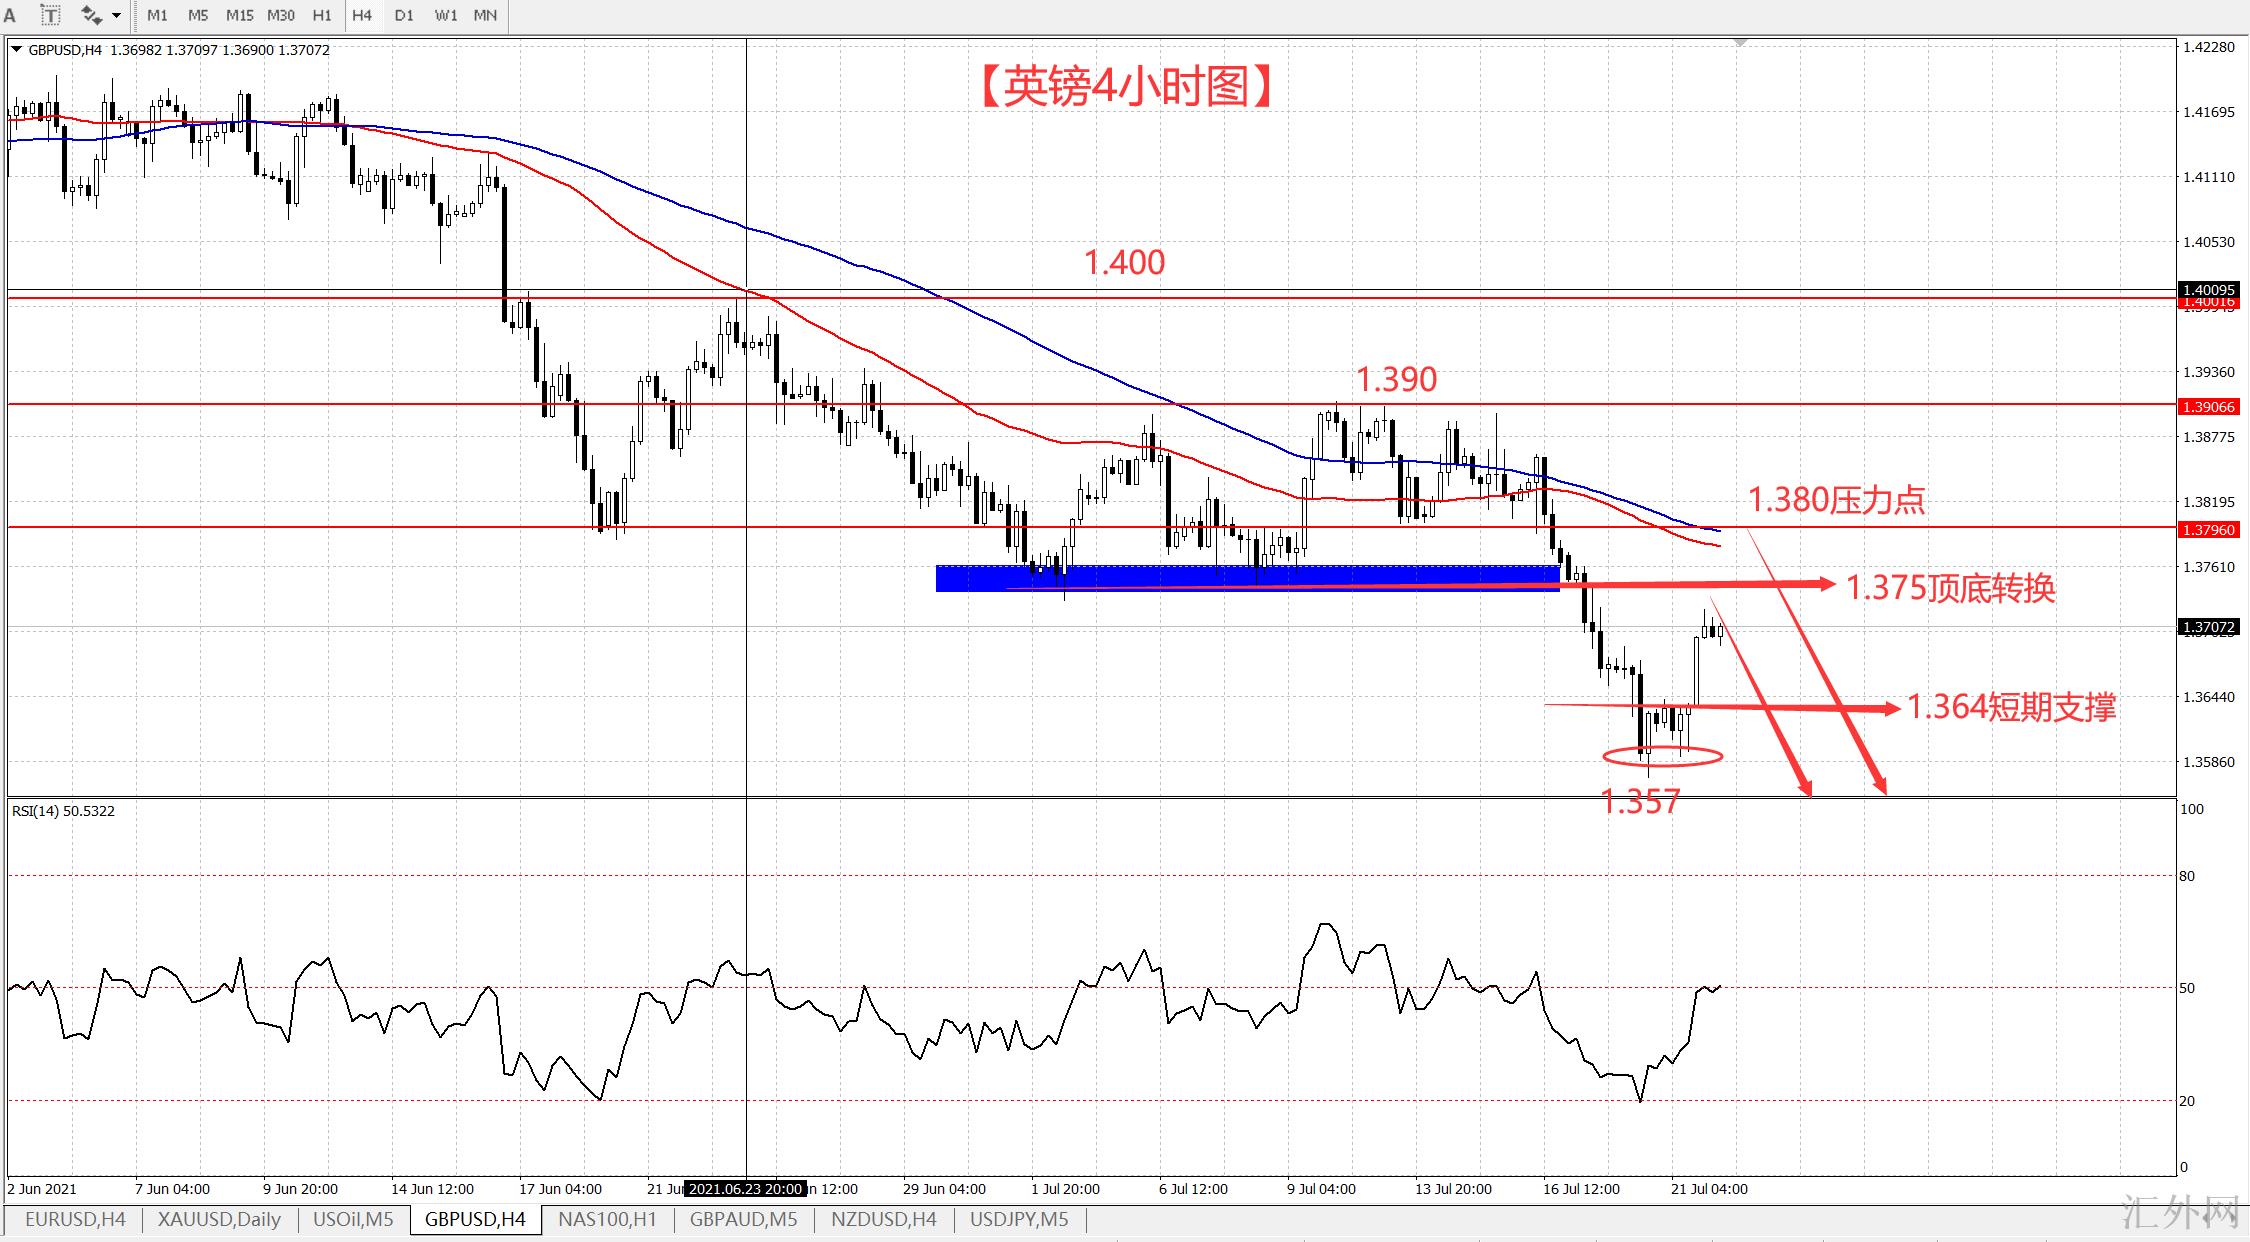Switch to the EURUSD,H4 chart tab
The width and height of the screenshot is (2250, 1242).
tap(75, 1219)
